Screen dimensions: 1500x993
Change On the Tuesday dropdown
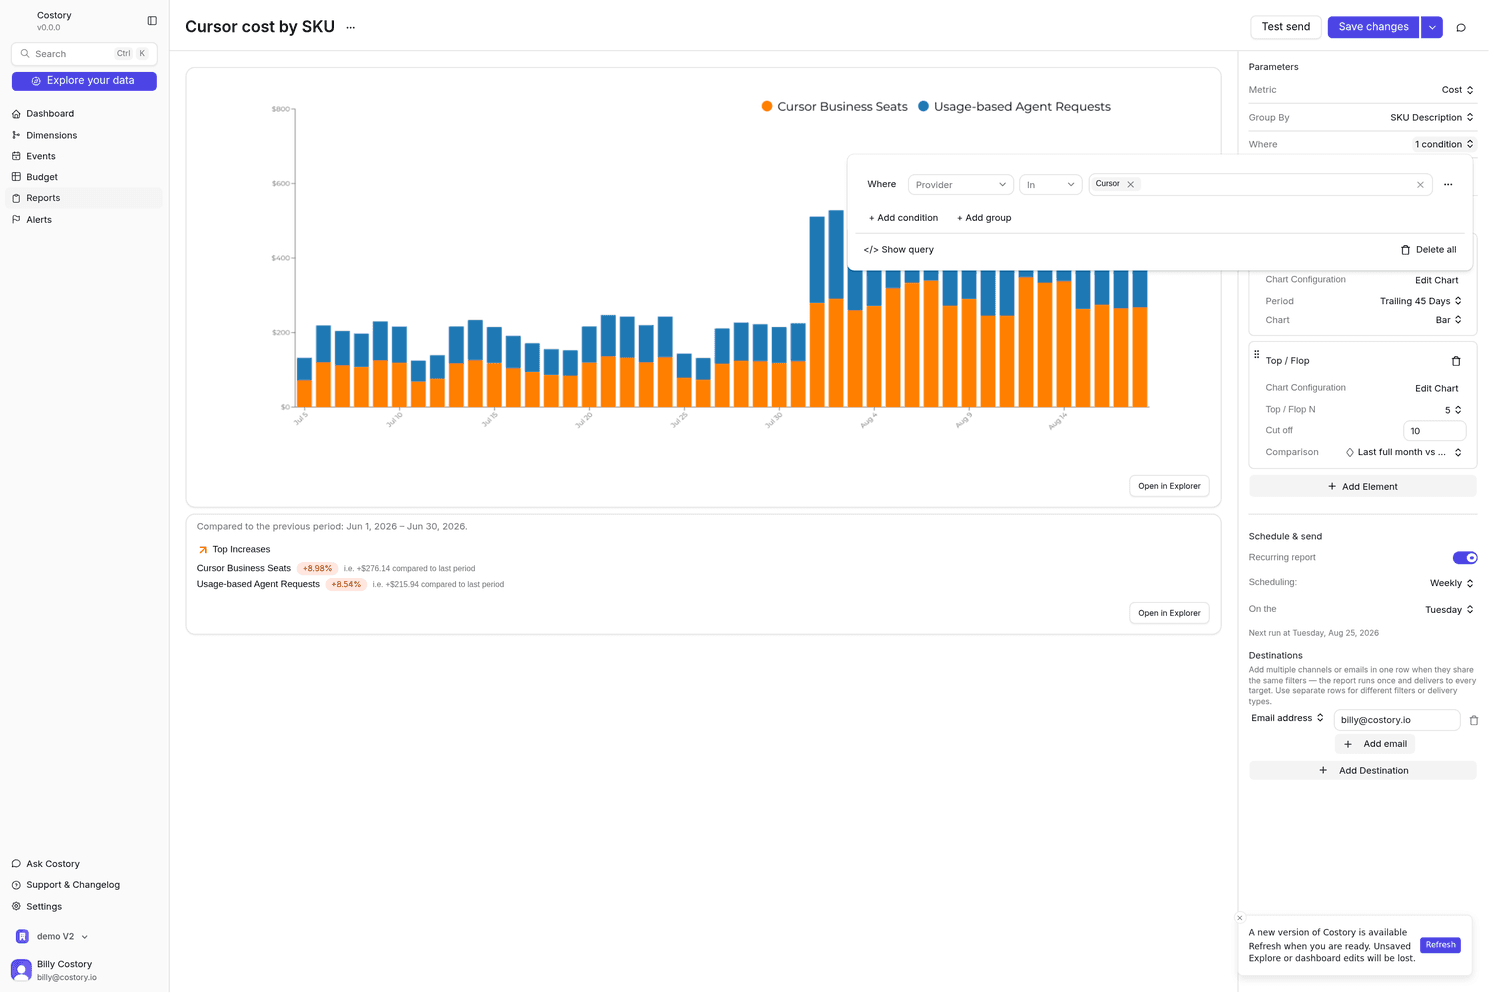(x=1449, y=610)
